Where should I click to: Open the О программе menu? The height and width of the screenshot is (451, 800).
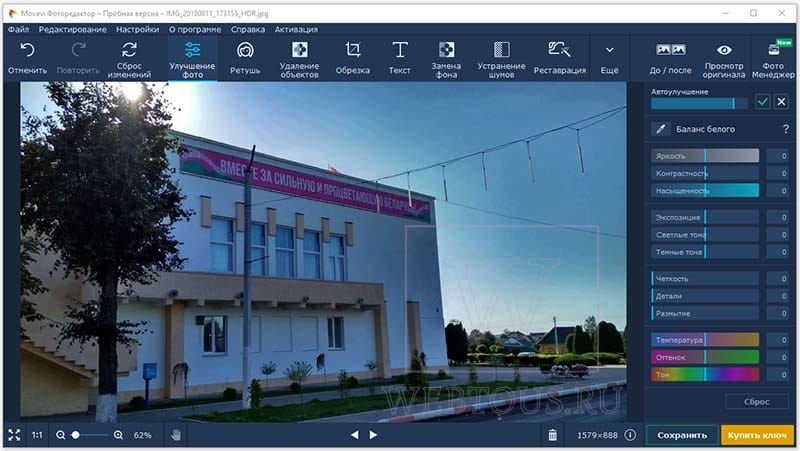click(195, 30)
